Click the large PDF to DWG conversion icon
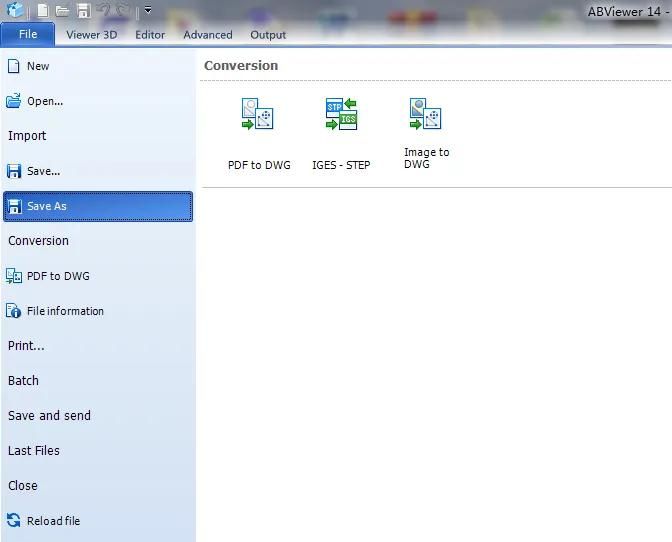The width and height of the screenshot is (672, 542). click(x=257, y=114)
